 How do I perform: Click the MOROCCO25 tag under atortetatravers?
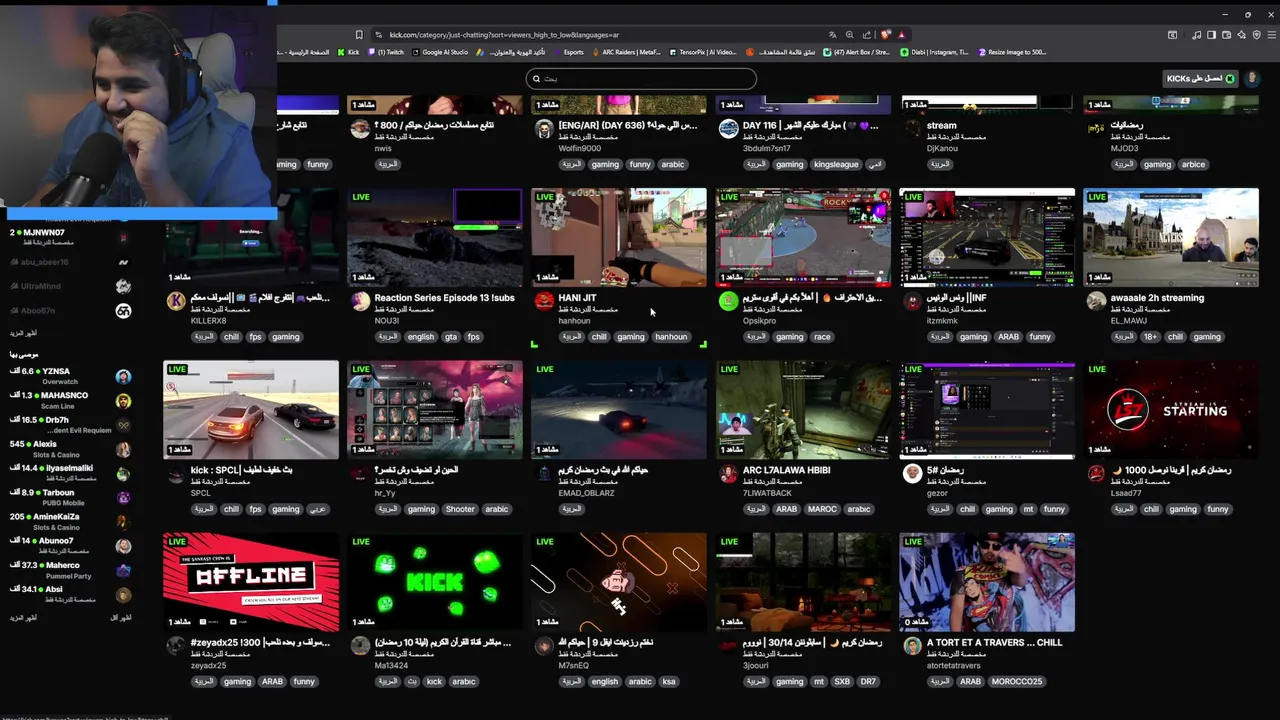point(1017,682)
